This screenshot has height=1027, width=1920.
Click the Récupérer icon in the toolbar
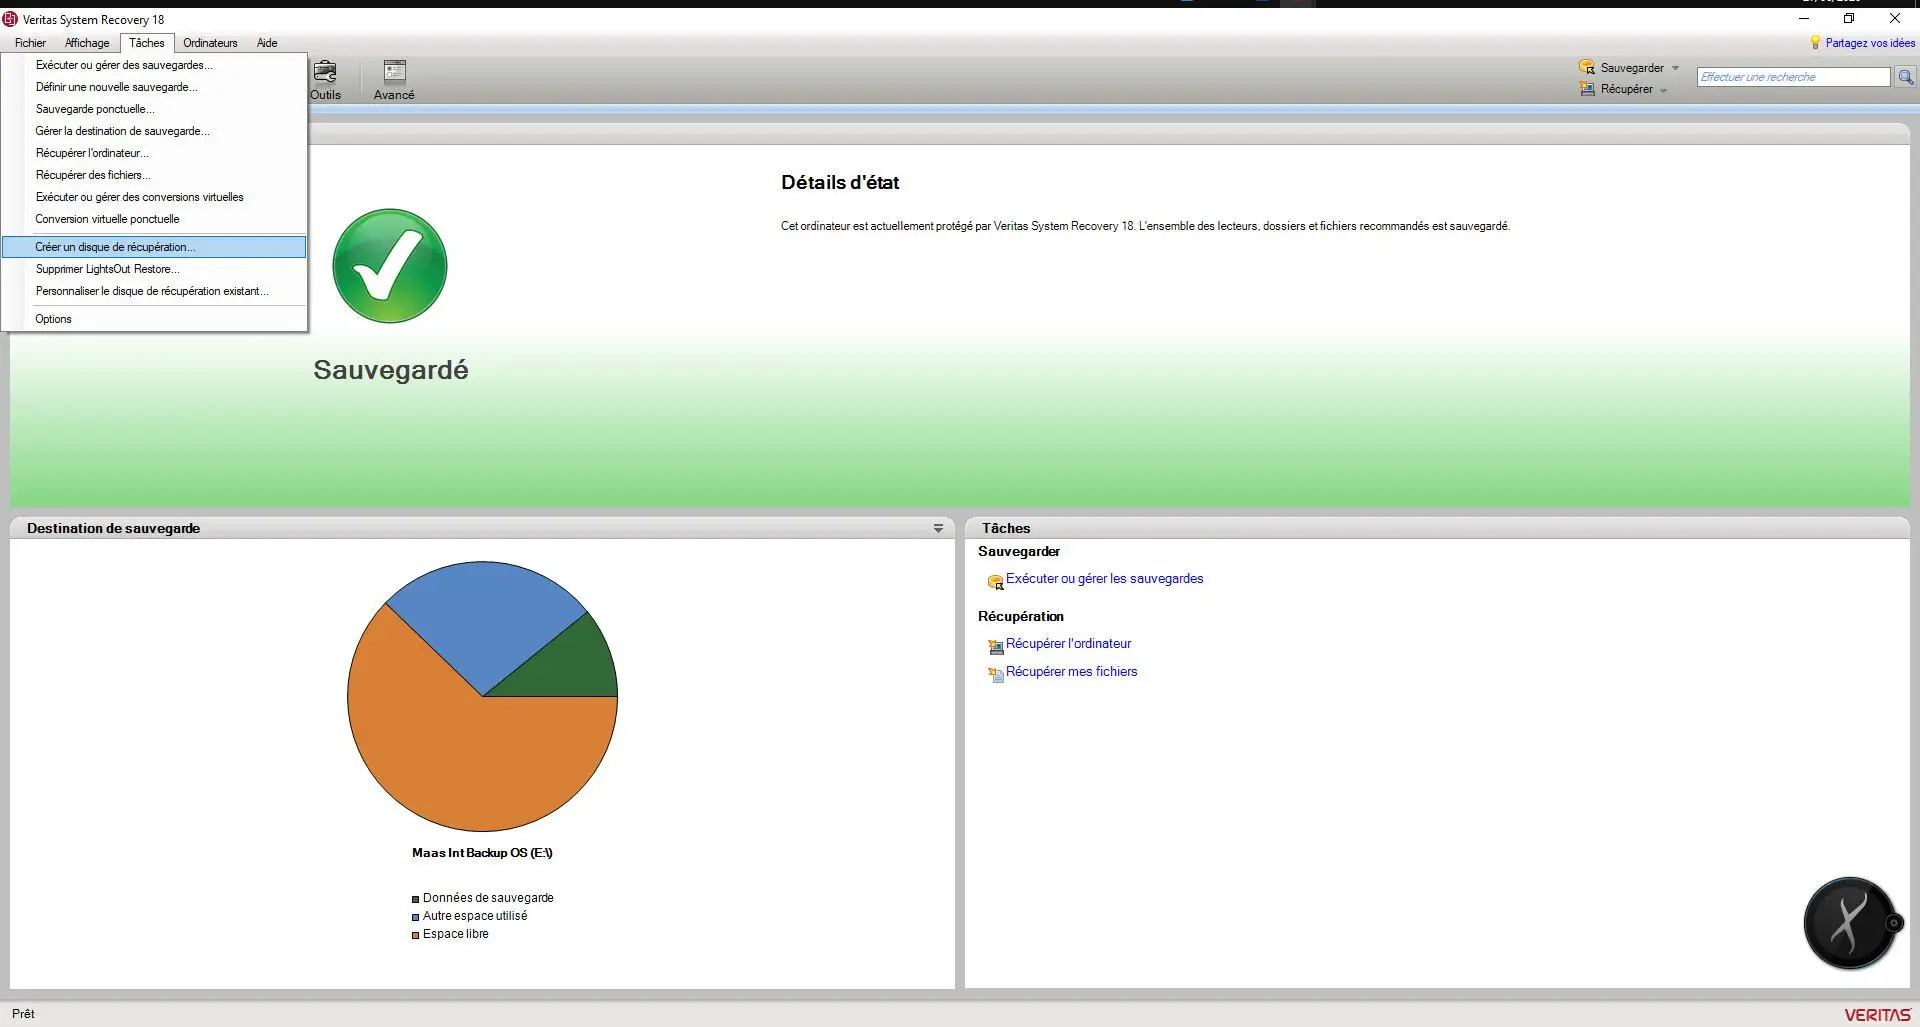1587,89
